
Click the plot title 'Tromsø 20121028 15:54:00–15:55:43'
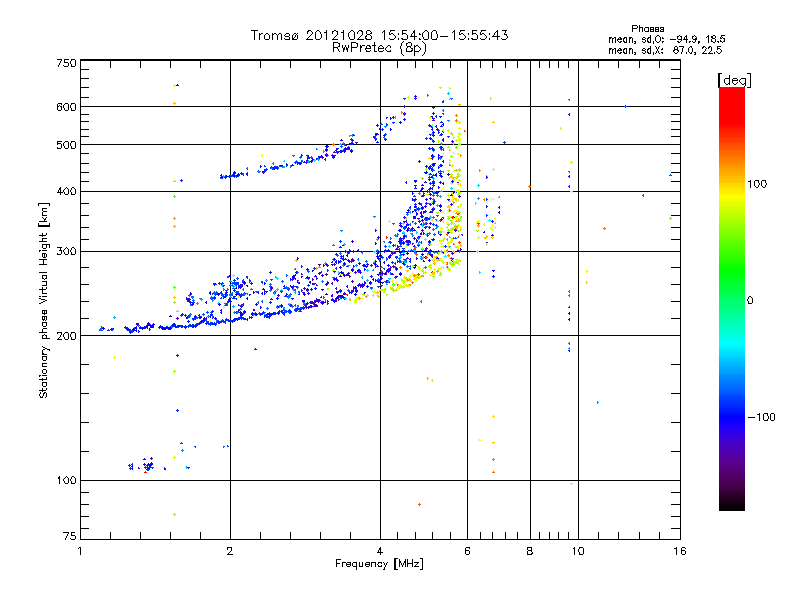[x=379, y=35]
